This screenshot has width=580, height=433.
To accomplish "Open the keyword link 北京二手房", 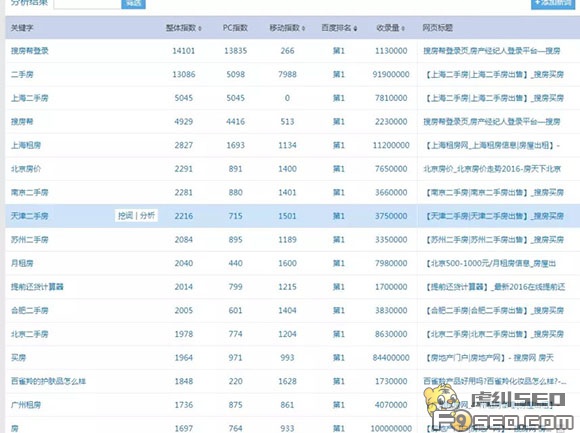I will coord(30,334).
